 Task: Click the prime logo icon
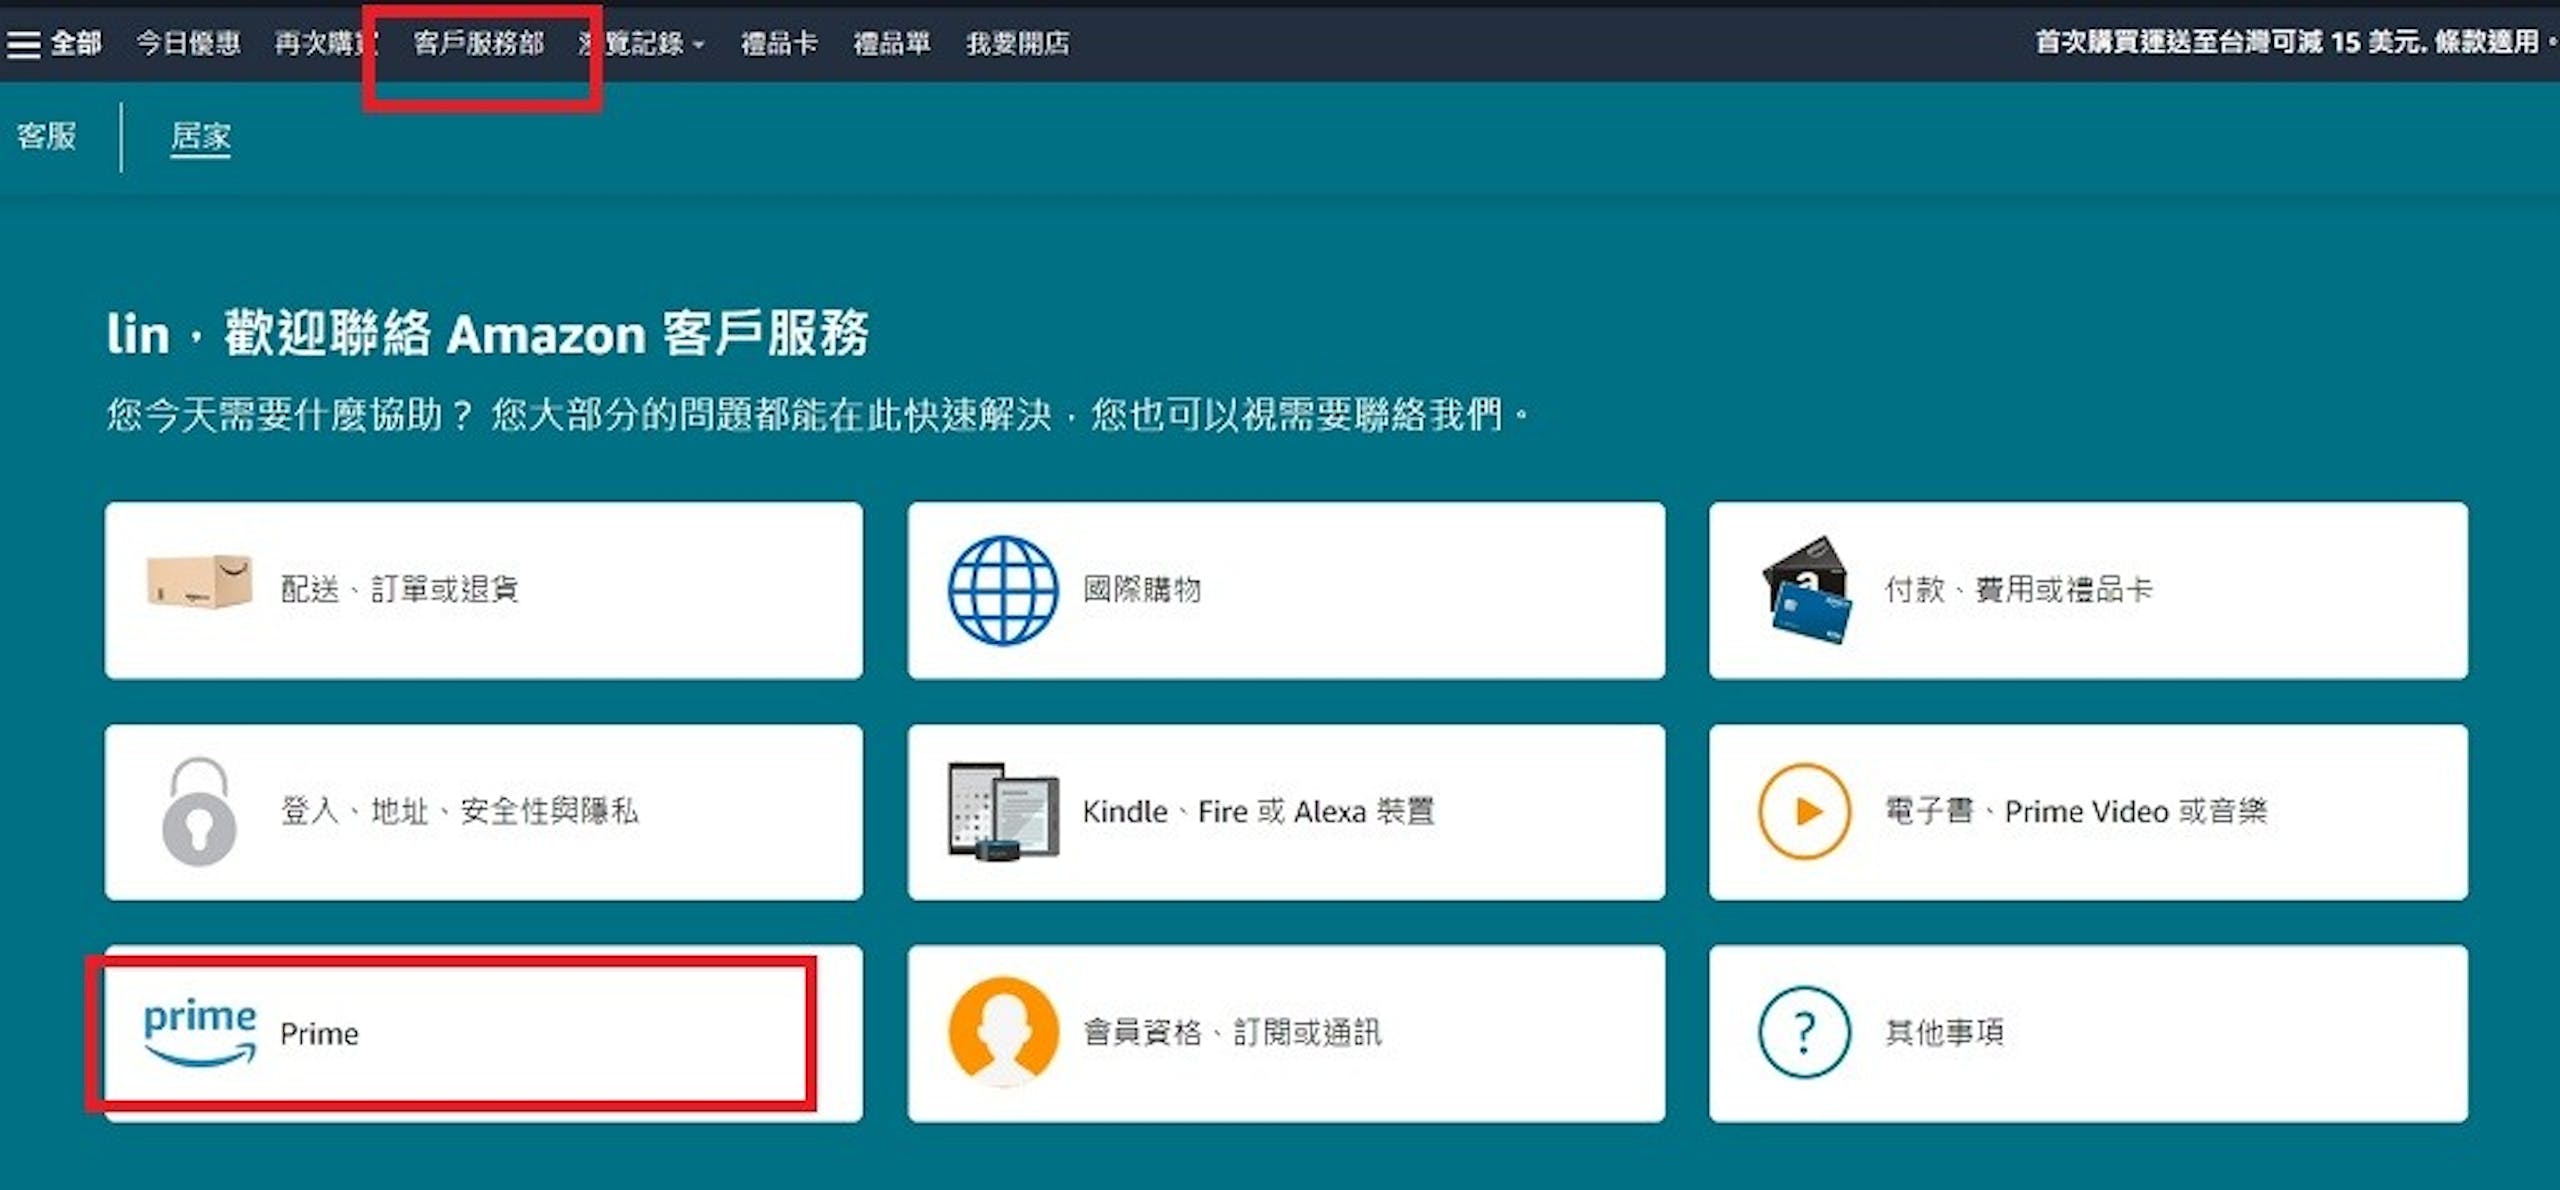click(x=200, y=1033)
